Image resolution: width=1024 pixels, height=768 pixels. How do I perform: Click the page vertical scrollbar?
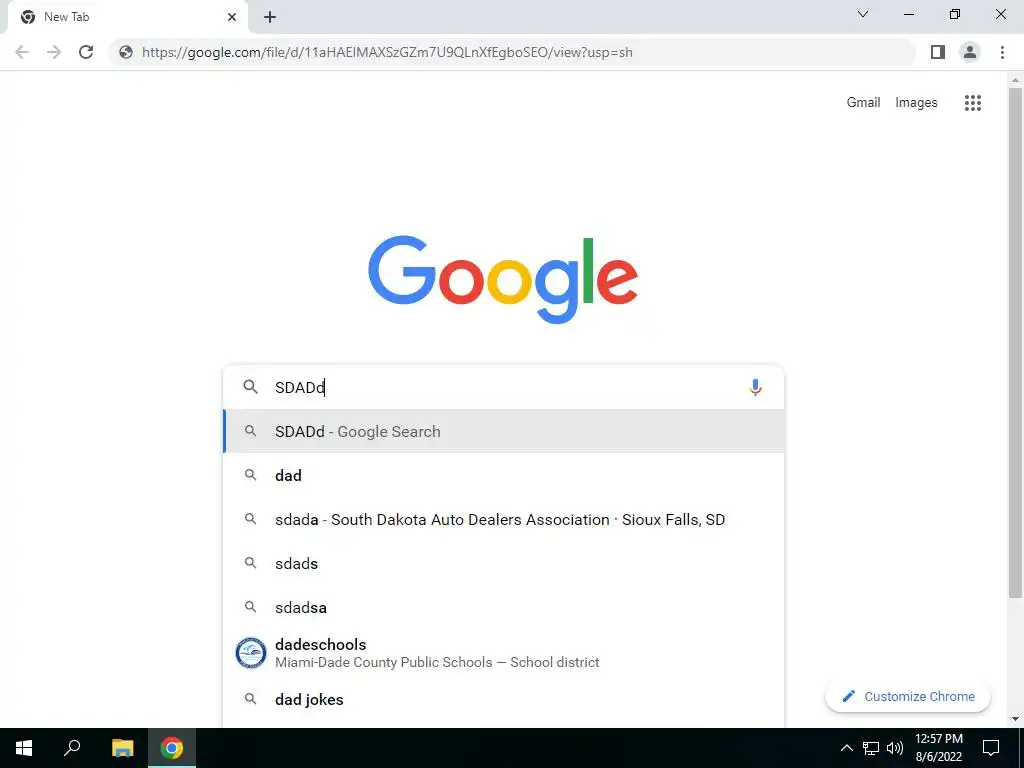pos(1015,343)
